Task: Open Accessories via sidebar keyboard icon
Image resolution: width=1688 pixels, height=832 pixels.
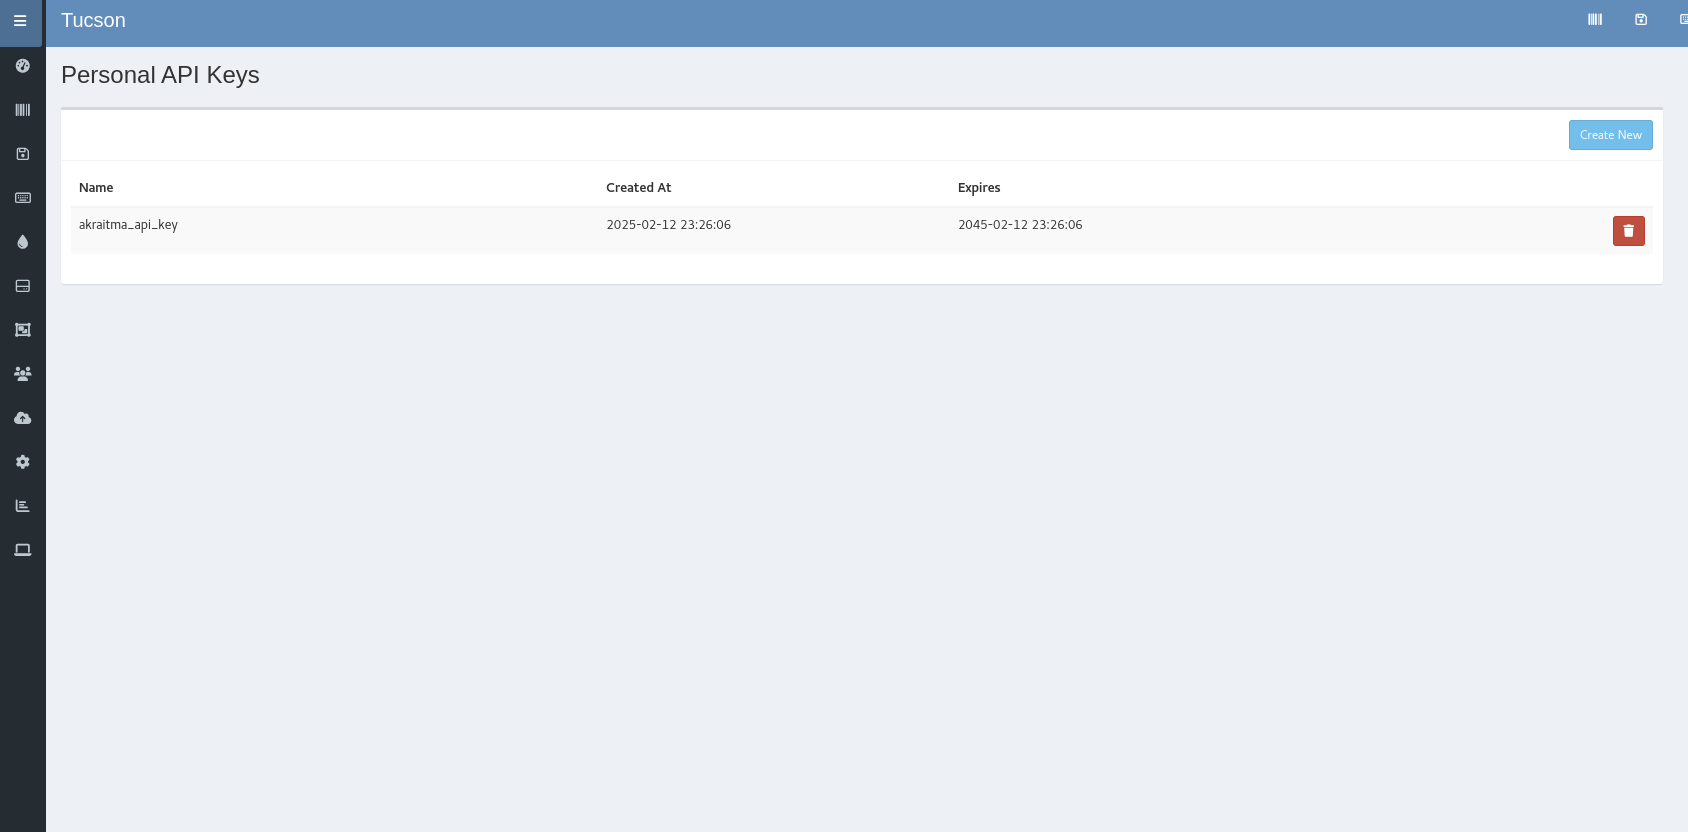Action: (22, 198)
